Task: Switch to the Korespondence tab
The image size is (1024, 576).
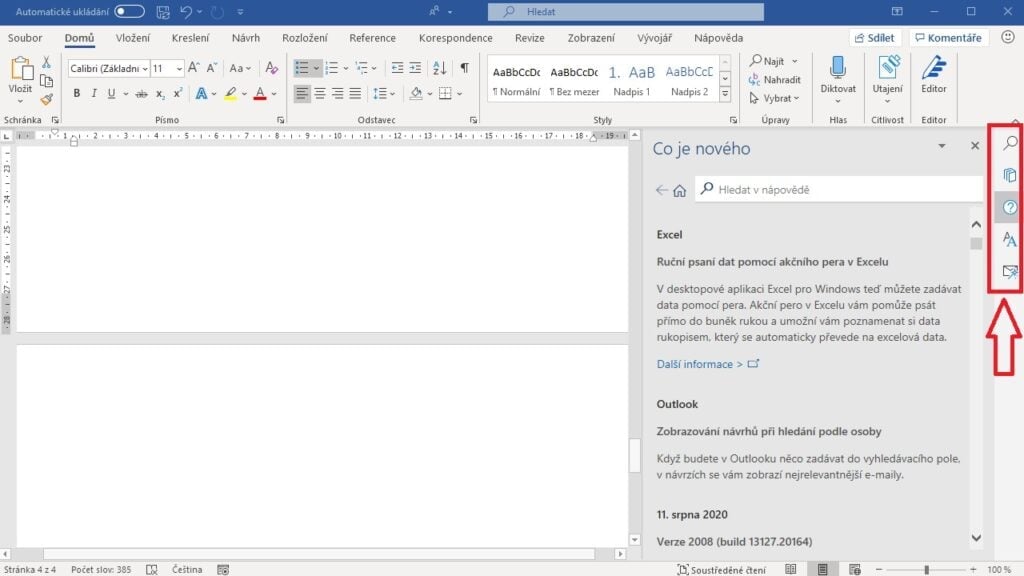Action: coord(456,38)
